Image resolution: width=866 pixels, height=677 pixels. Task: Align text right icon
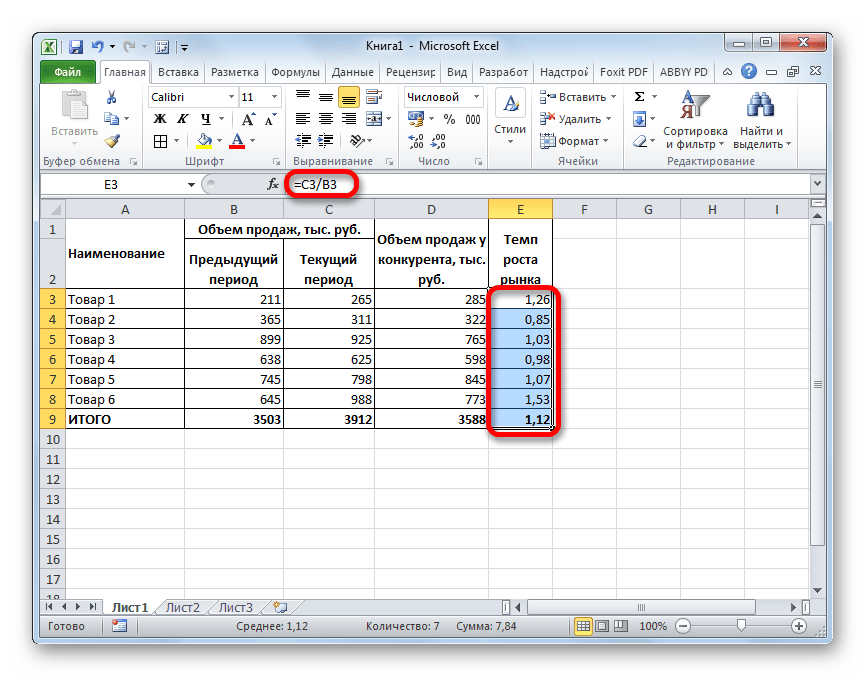coord(349,119)
